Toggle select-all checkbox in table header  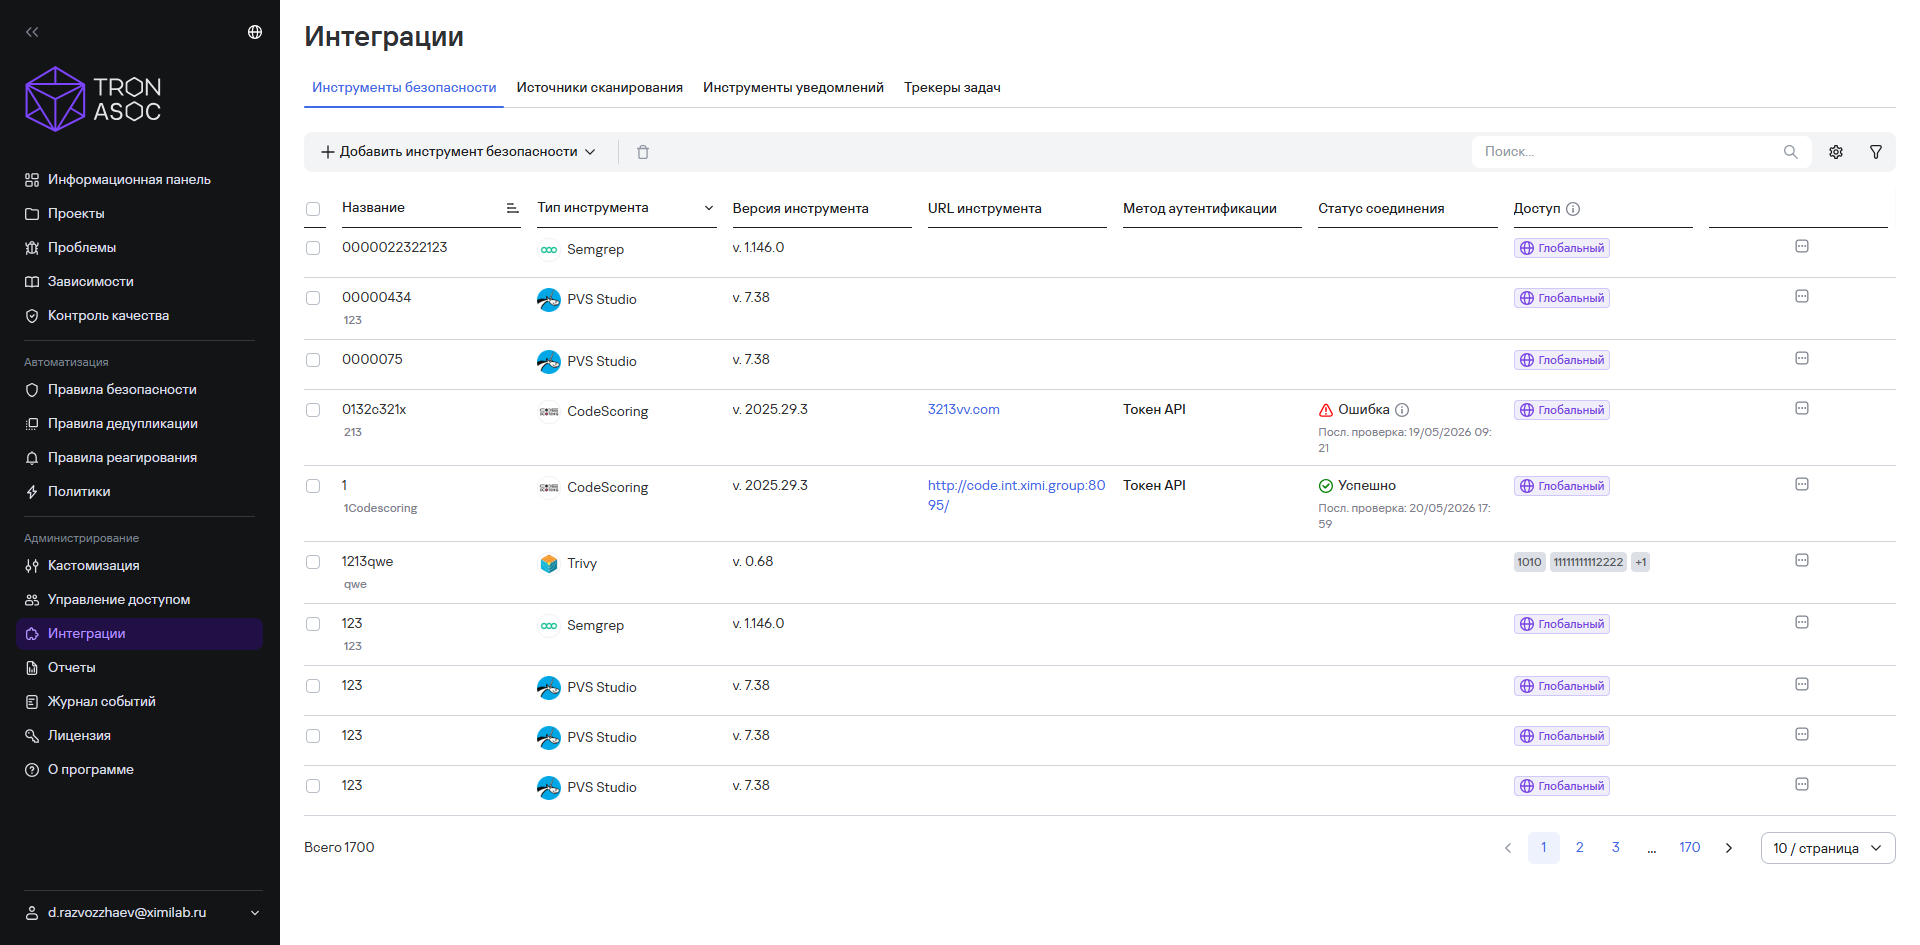click(x=313, y=209)
